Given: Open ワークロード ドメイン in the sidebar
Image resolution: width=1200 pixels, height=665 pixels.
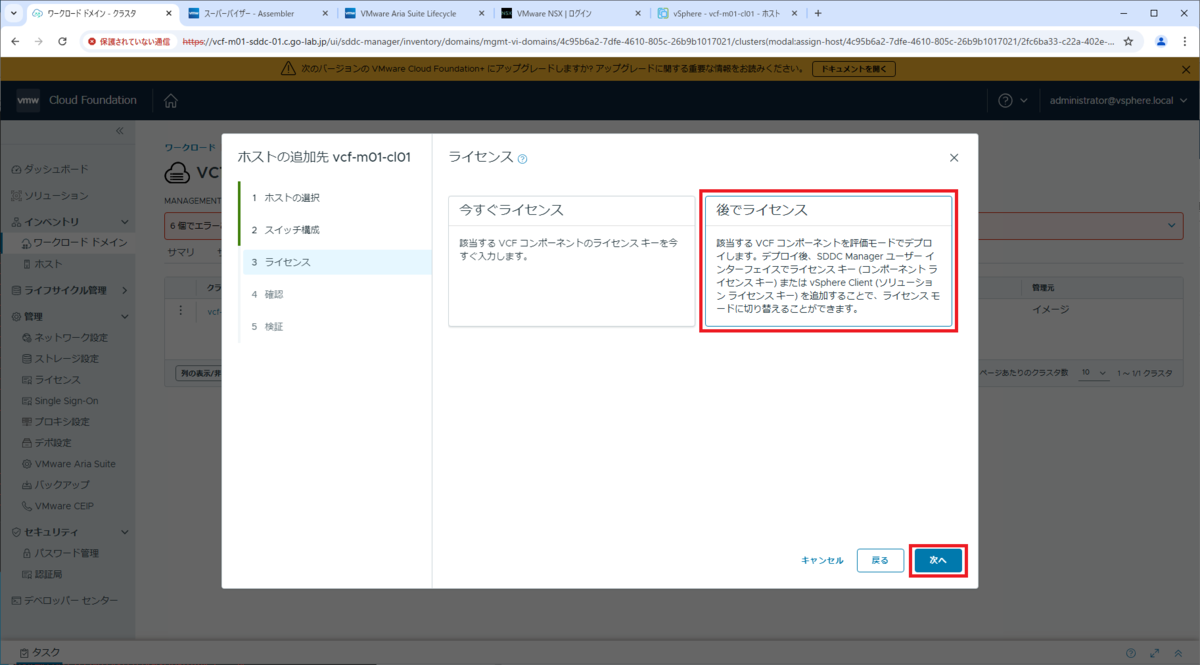Looking at the screenshot, I should pyautogui.click(x=75, y=242).
